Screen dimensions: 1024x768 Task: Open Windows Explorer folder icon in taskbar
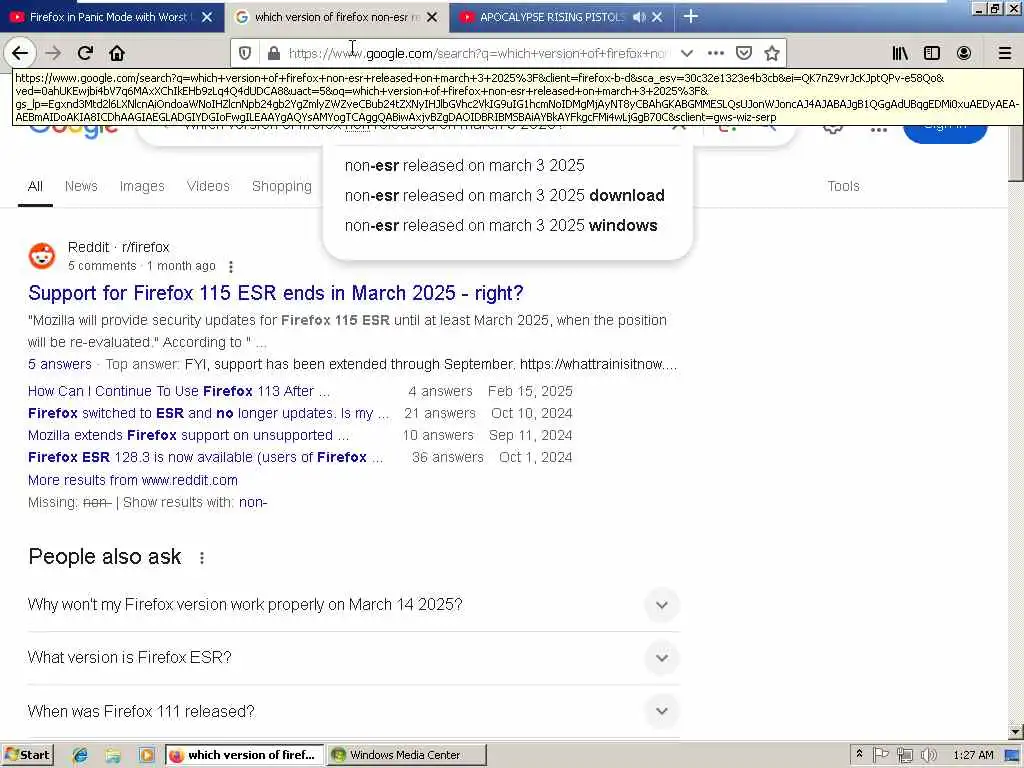click(113, 755)
